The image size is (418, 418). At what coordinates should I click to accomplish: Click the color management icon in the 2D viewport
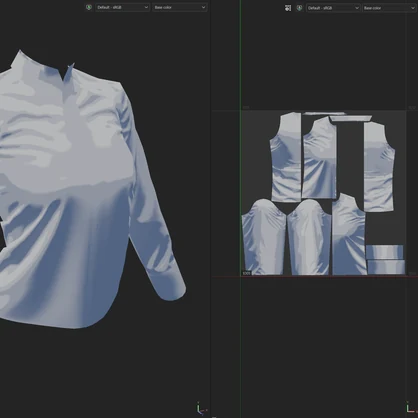pyautogui.click(x=299, y=8)
